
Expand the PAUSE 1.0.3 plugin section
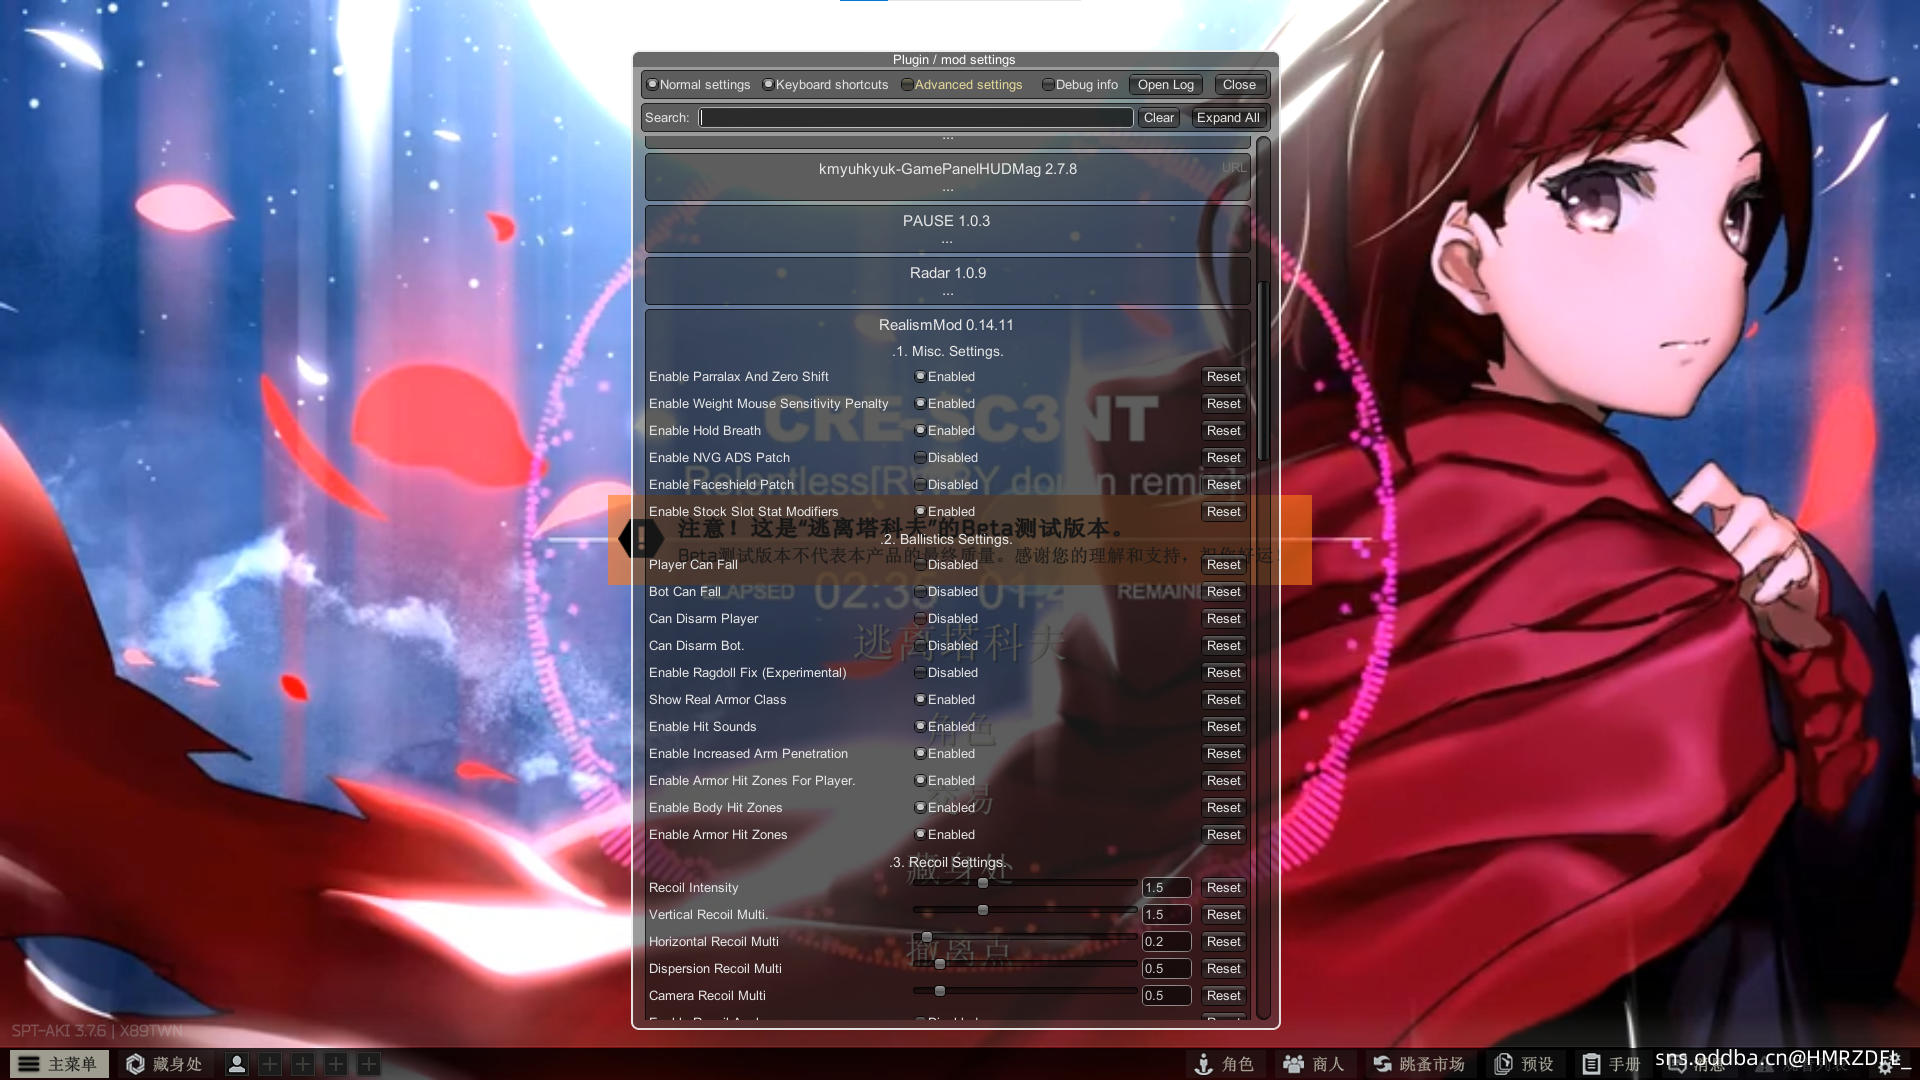[946, 221]
